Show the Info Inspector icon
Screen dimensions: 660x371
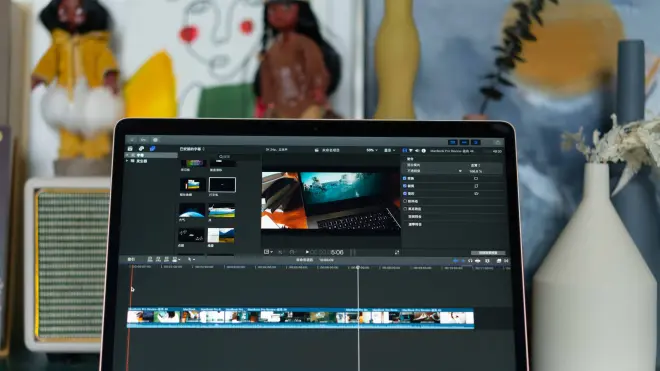tap(423, 150)
